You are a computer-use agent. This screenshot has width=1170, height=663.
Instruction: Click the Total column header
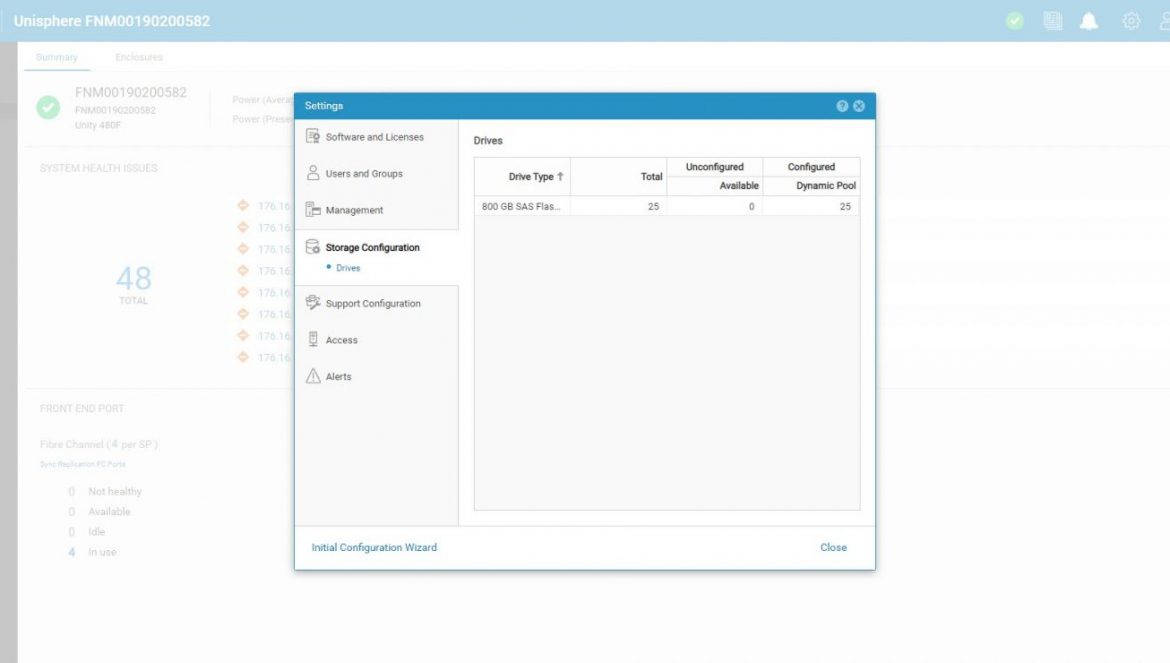(618, 177)
